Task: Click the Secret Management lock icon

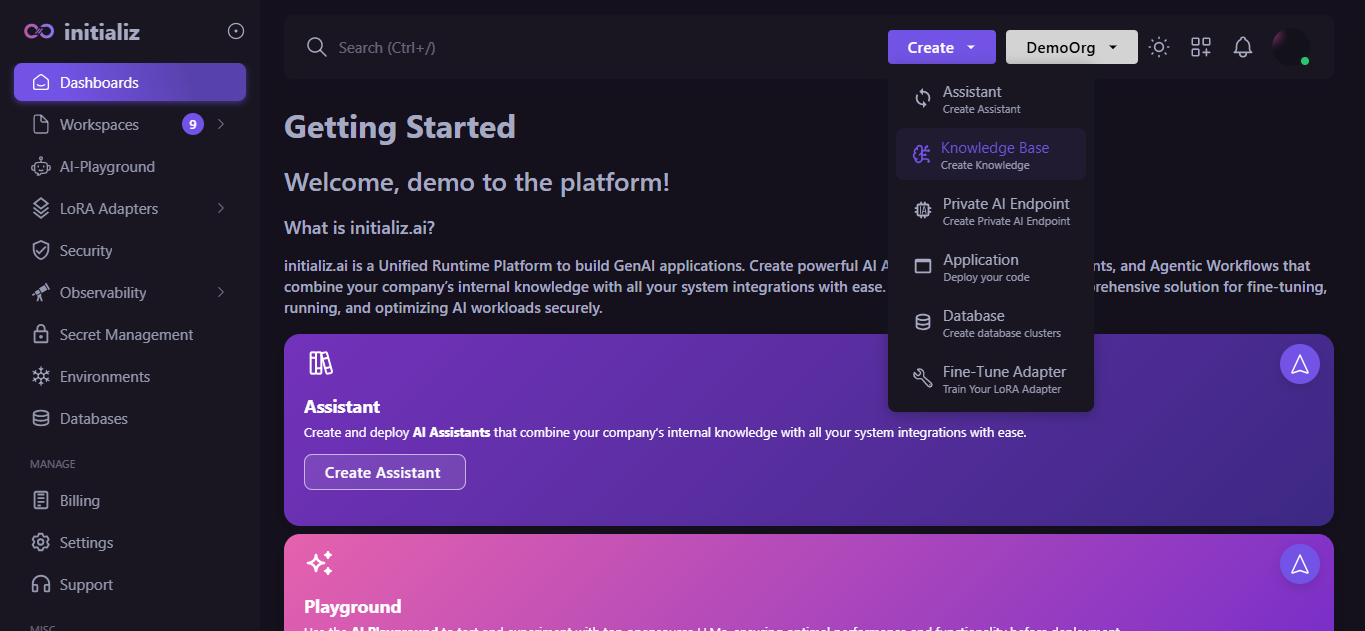Action: pos(41,334)
